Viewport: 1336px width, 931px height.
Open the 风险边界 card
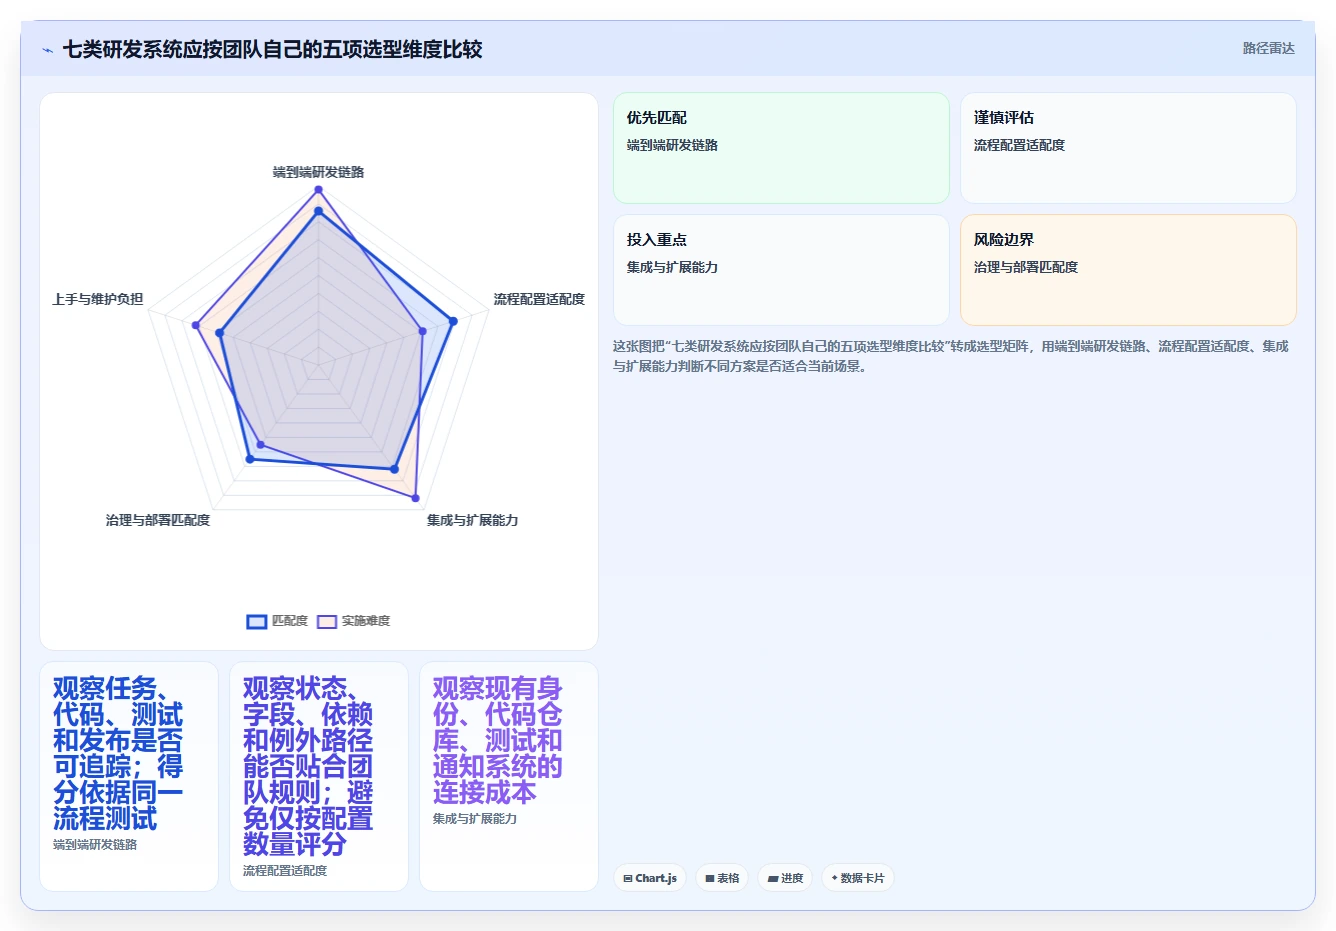(1128, 270)
